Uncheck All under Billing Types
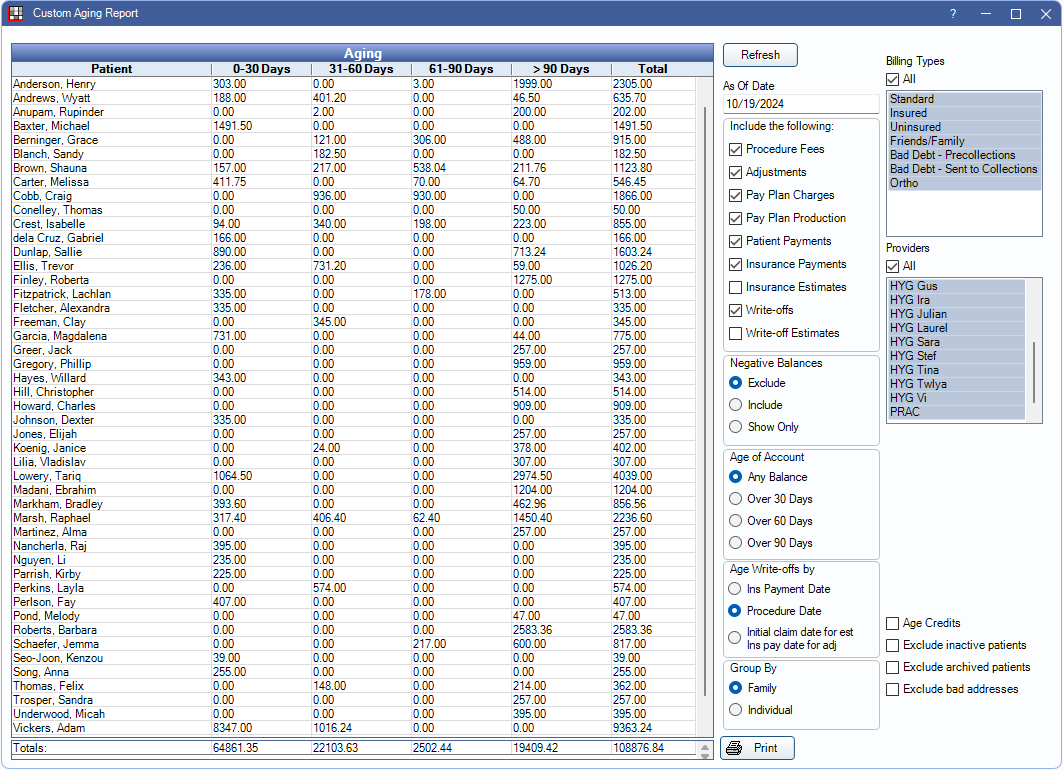 pyautogui.click(x=892, y=79)
